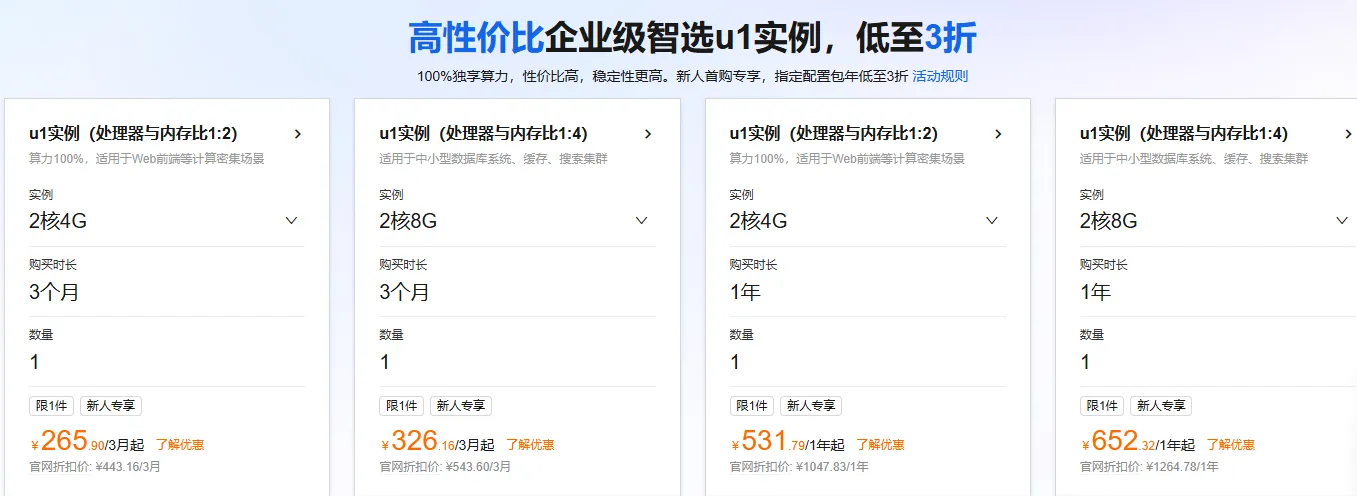1357x496 pixels.
Task: Open arrow on the ¥652.32 u1实例 card title
Action: tap(1348, 134)
